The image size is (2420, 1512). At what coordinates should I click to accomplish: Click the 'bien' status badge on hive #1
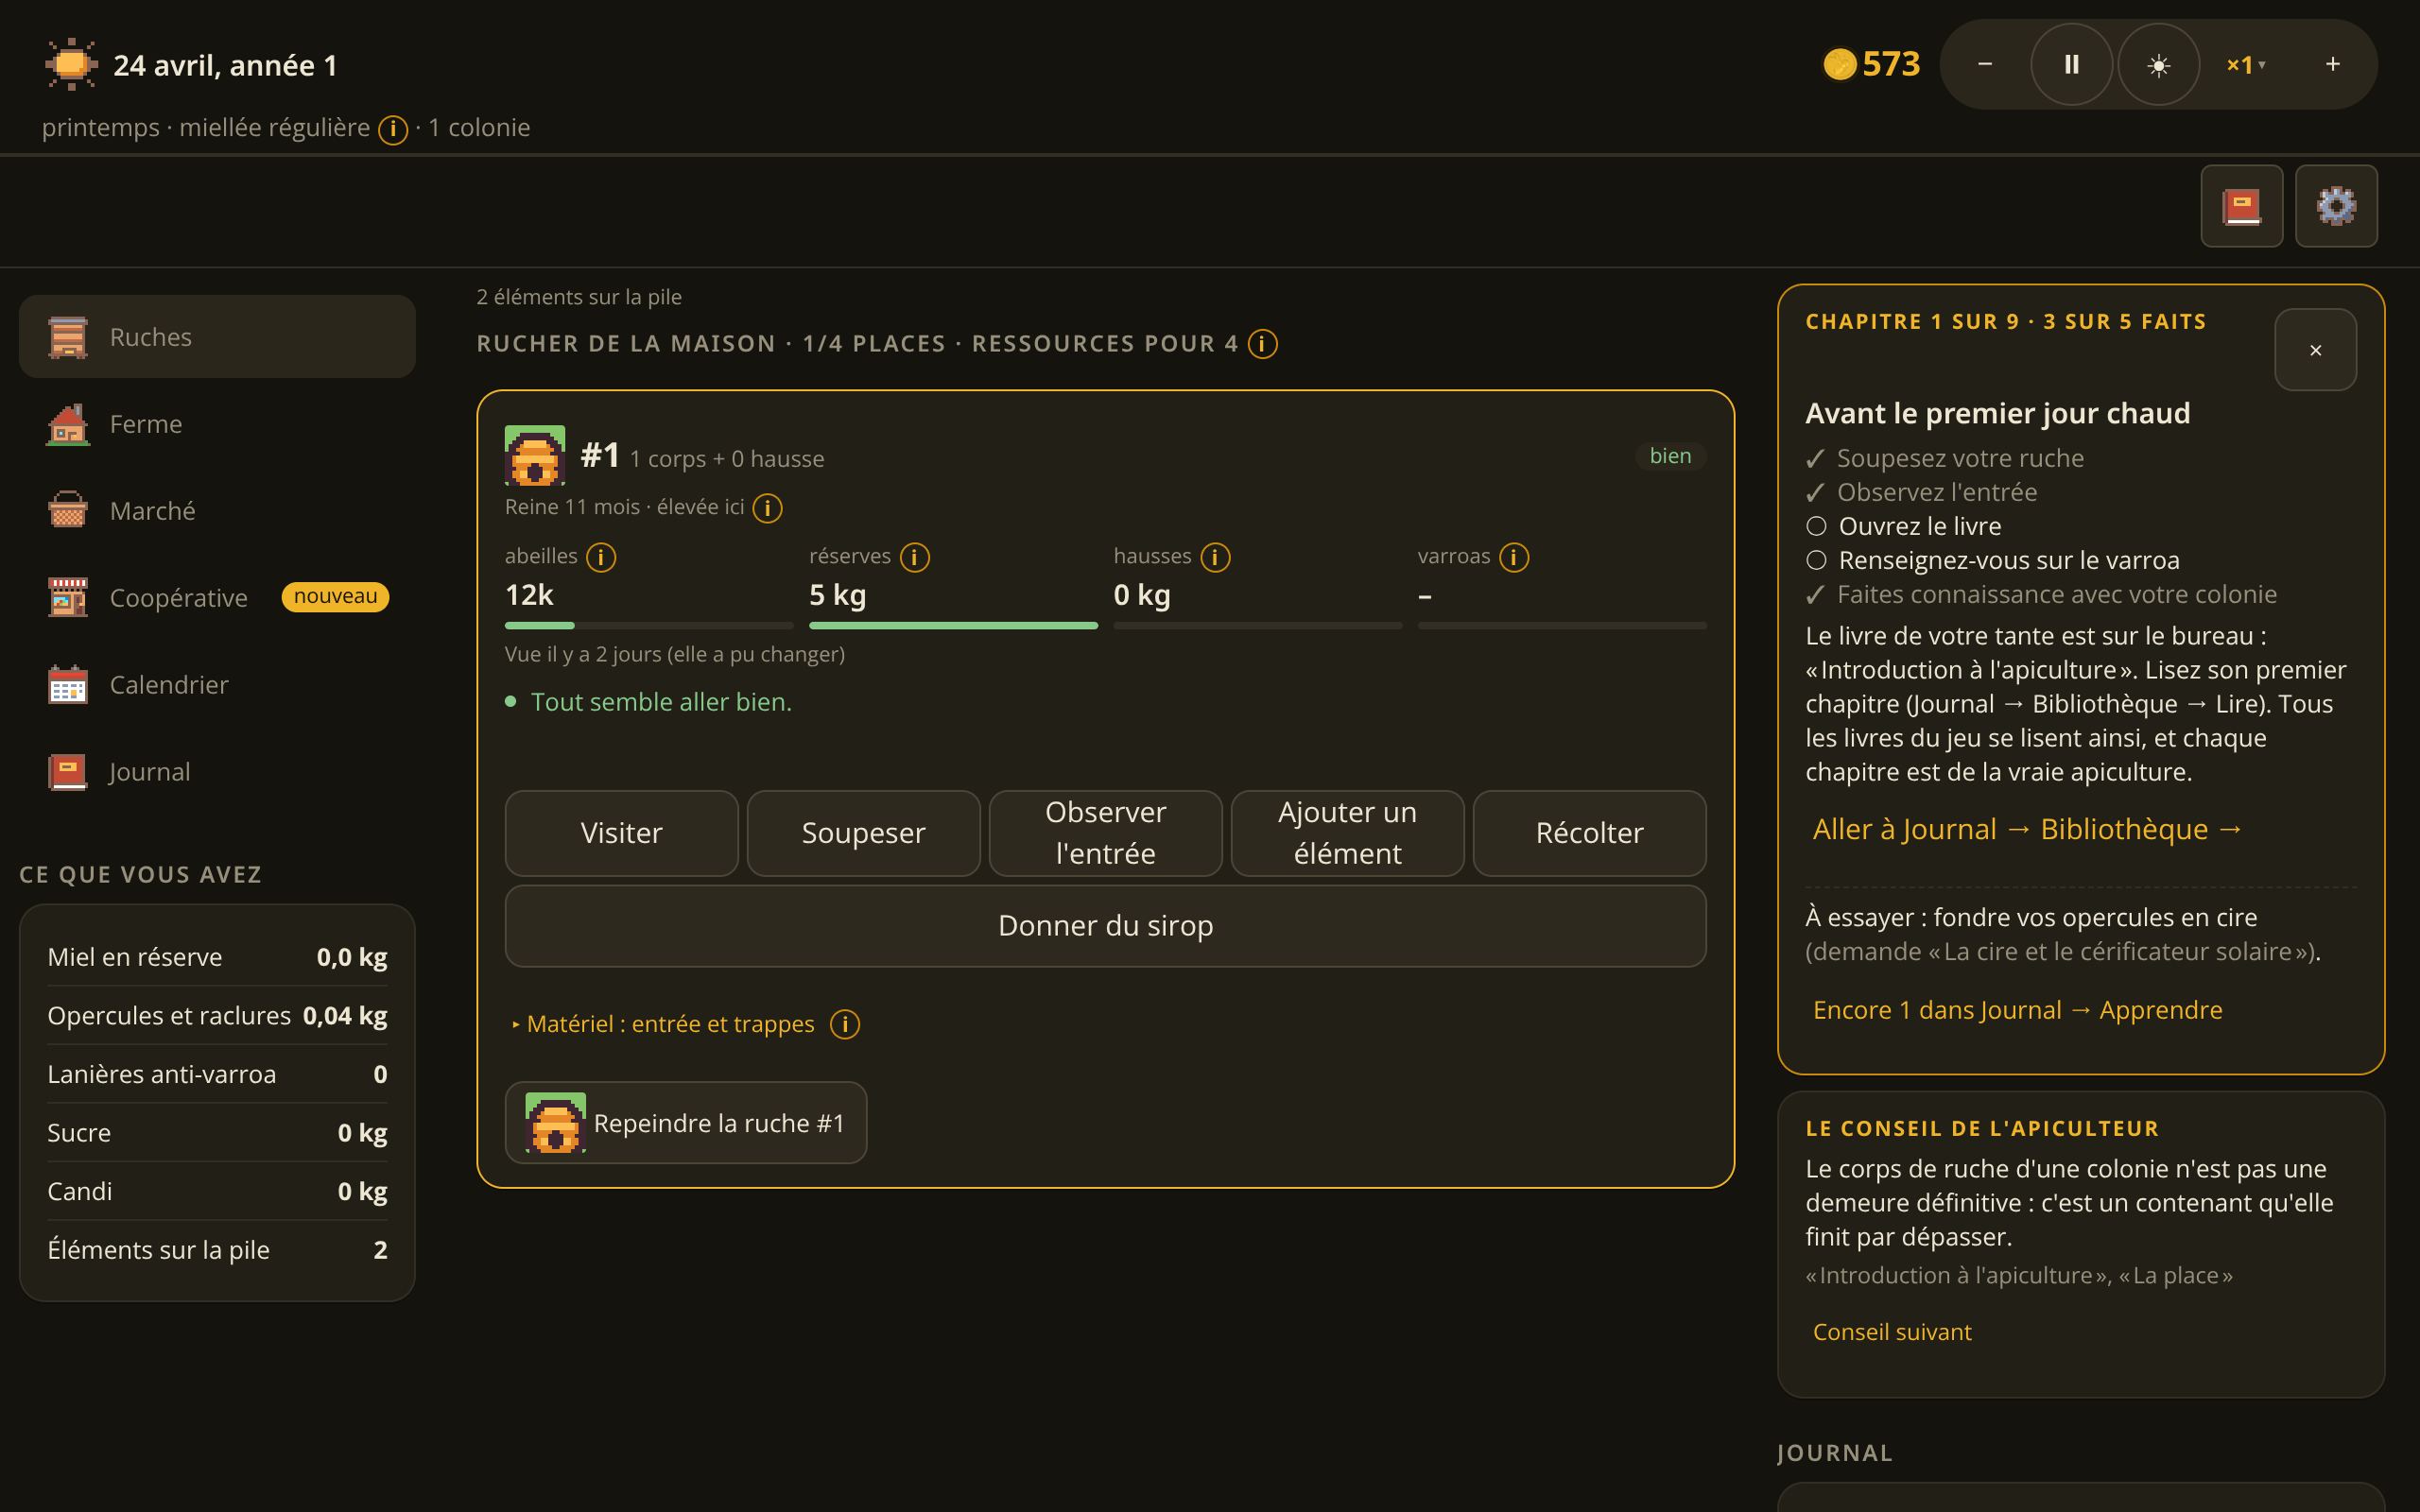pos(1670,456)
